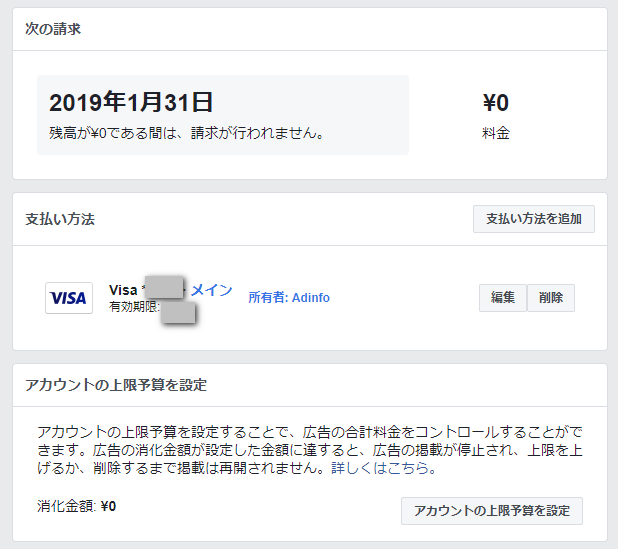Image resolution: width=618 pixels, height=549 pixels.
Task: Remove the Visa card using 削除
Action: (x=551, y=298)
